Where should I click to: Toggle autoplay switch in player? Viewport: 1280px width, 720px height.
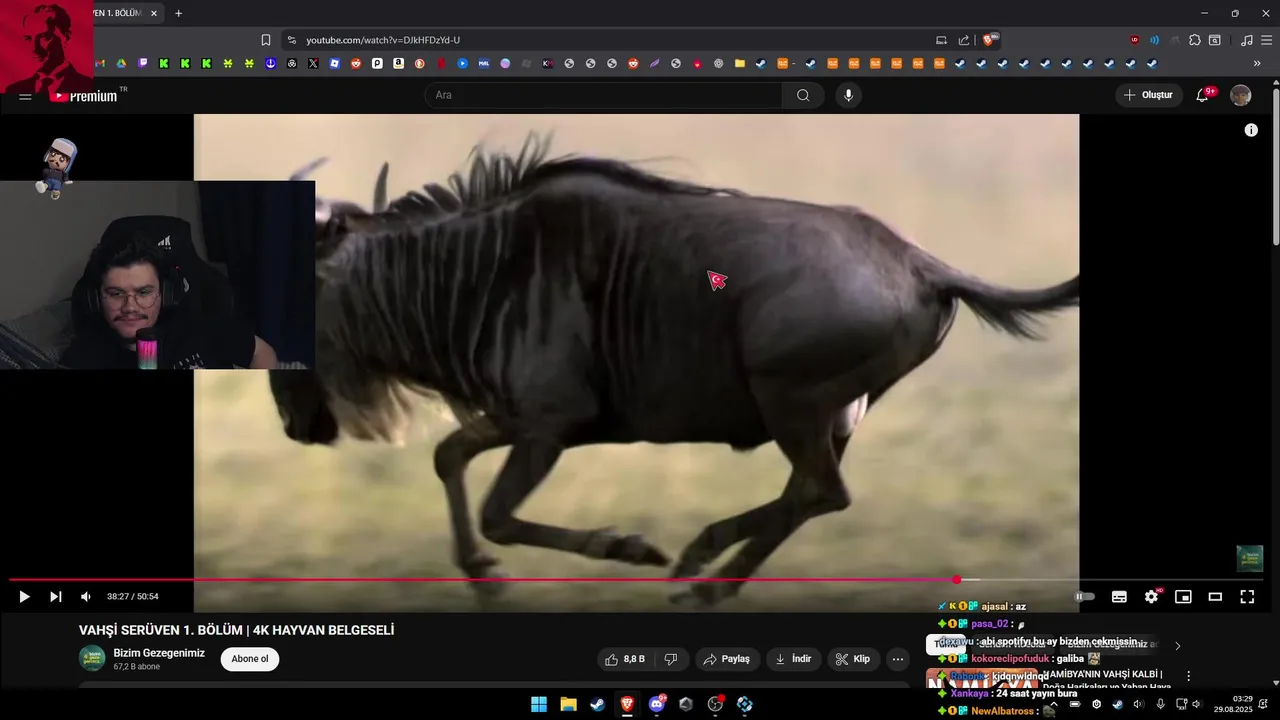[x=1085, y=596]
